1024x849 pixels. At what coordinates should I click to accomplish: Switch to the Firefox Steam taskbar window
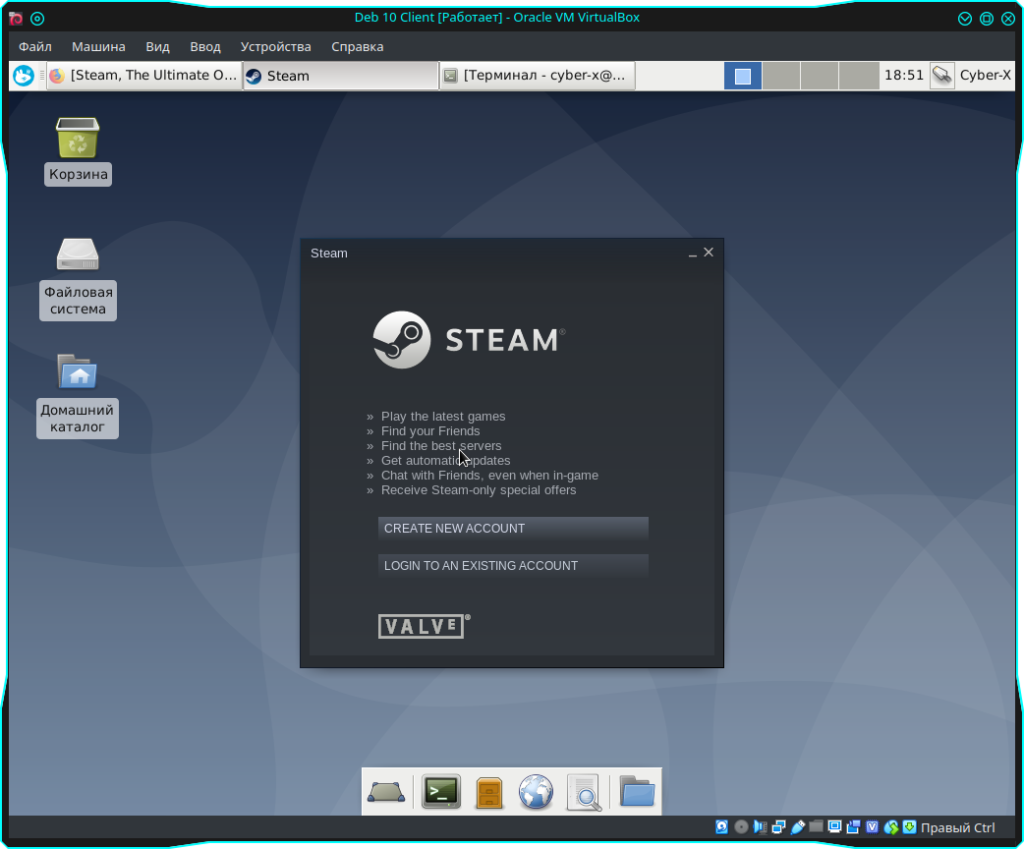[x=144, y=76]
